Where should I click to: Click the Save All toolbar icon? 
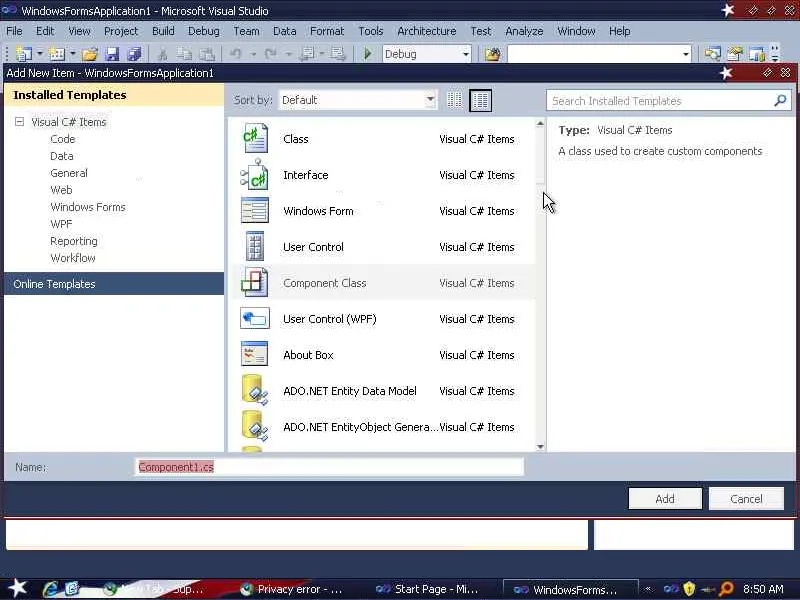(134, 54)
